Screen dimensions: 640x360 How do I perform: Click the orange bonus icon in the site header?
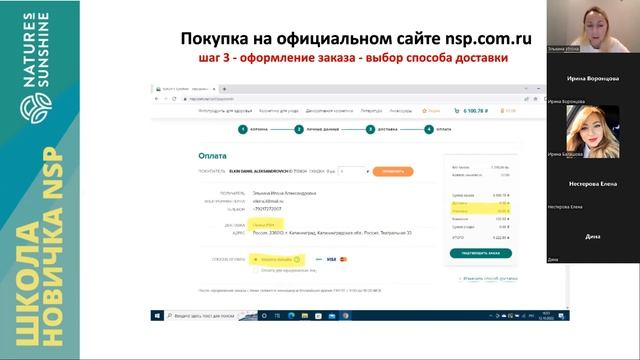click(x=502, y=111)
